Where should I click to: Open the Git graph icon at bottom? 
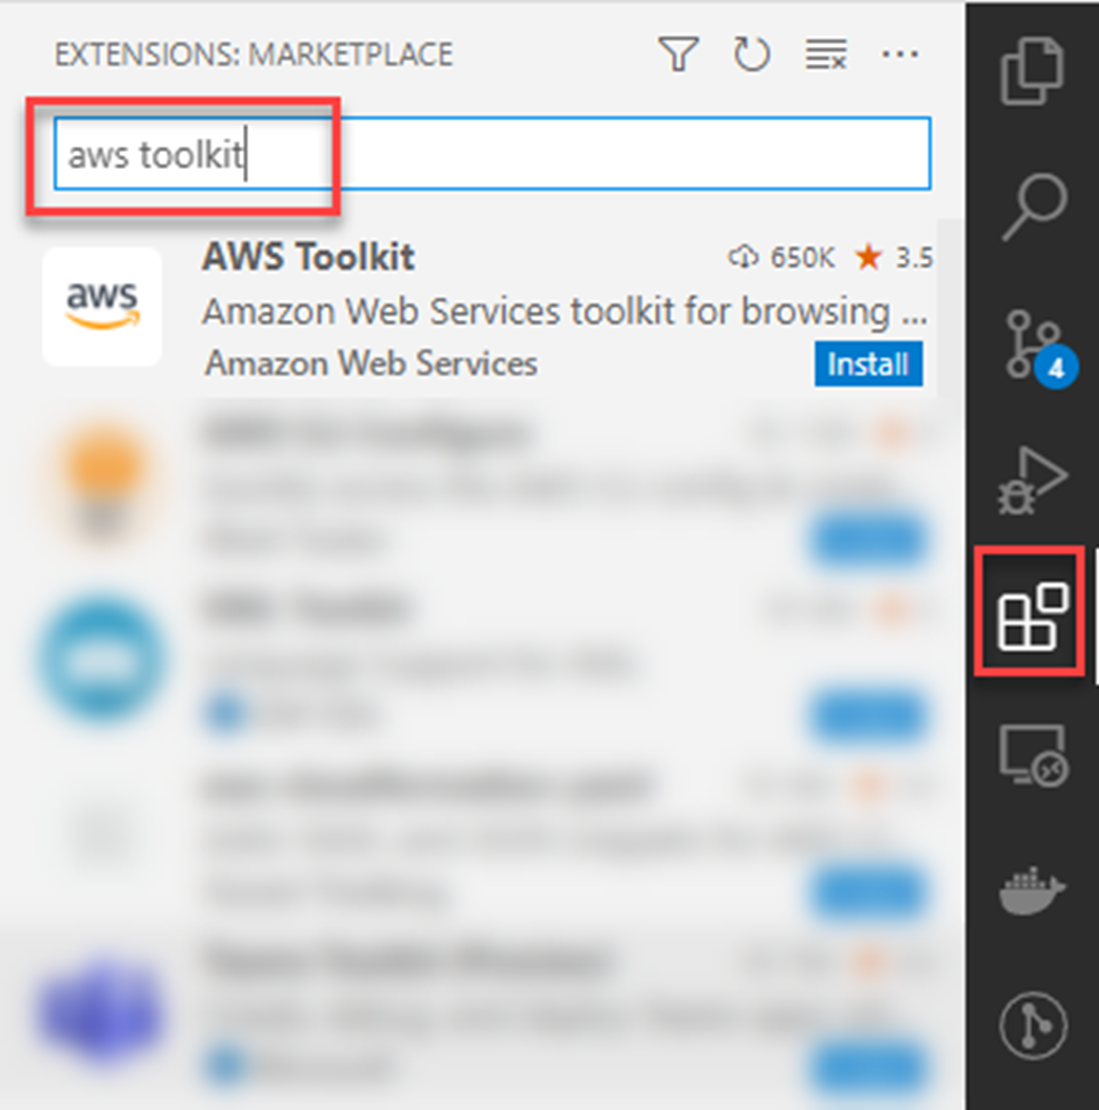[x=1033, y=1025]
